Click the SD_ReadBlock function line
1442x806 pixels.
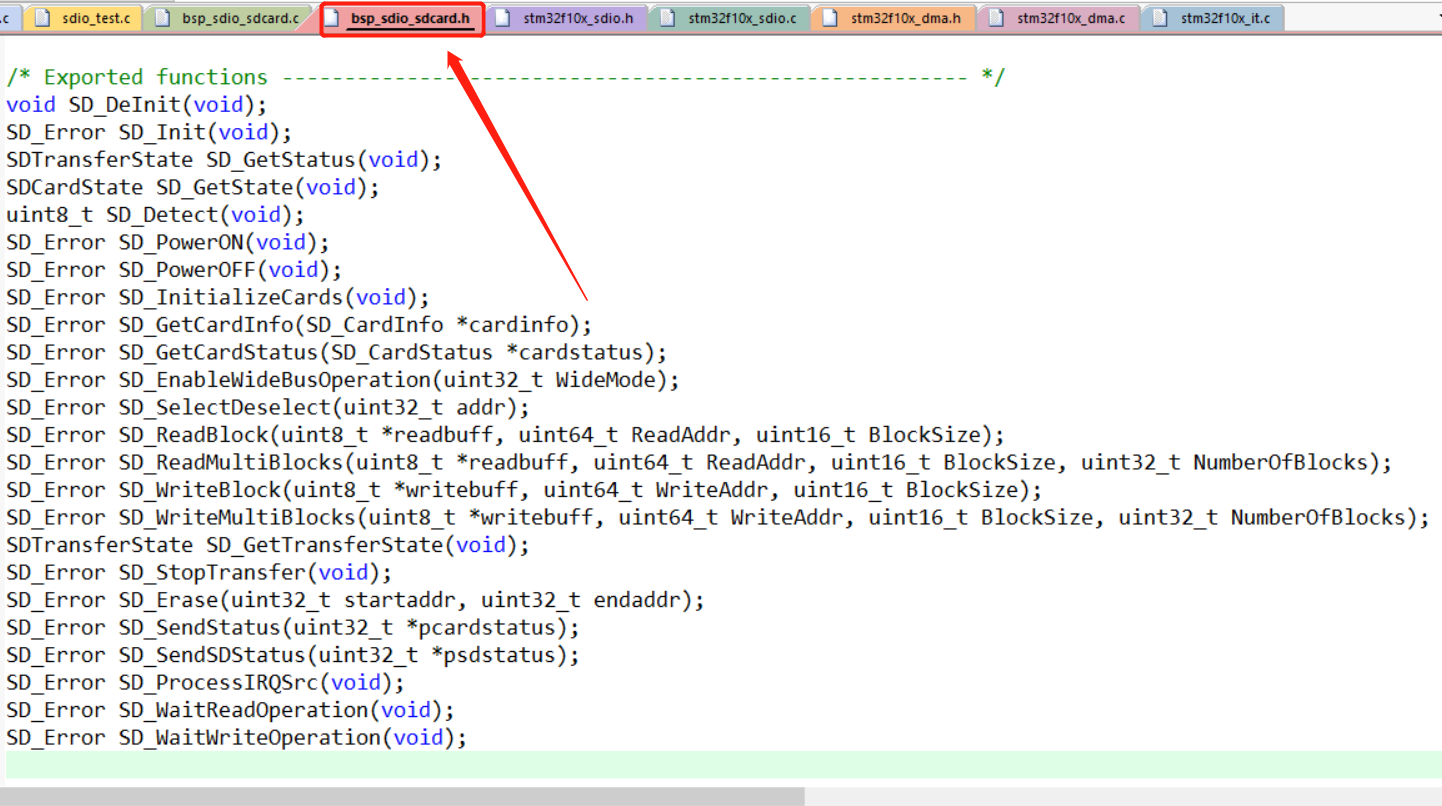[505, 435]
